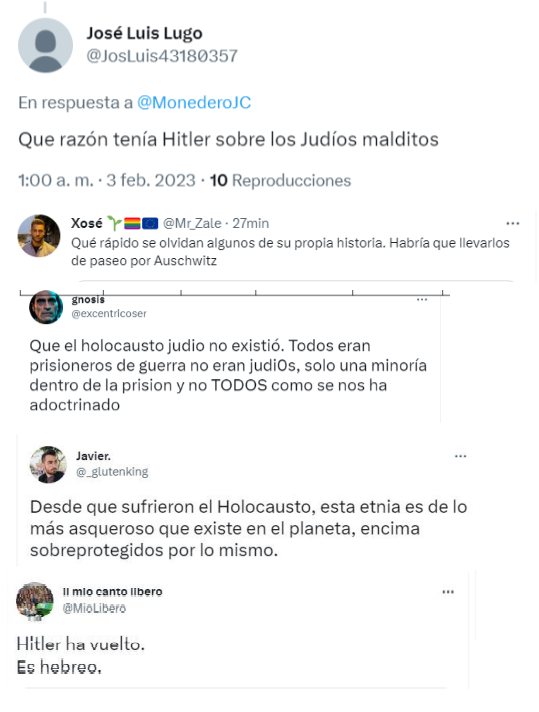Open the three-dot menu on the gnosis tweet
Image resolution: width=539 pixels, height=712 pixels.
pos(422,299)
